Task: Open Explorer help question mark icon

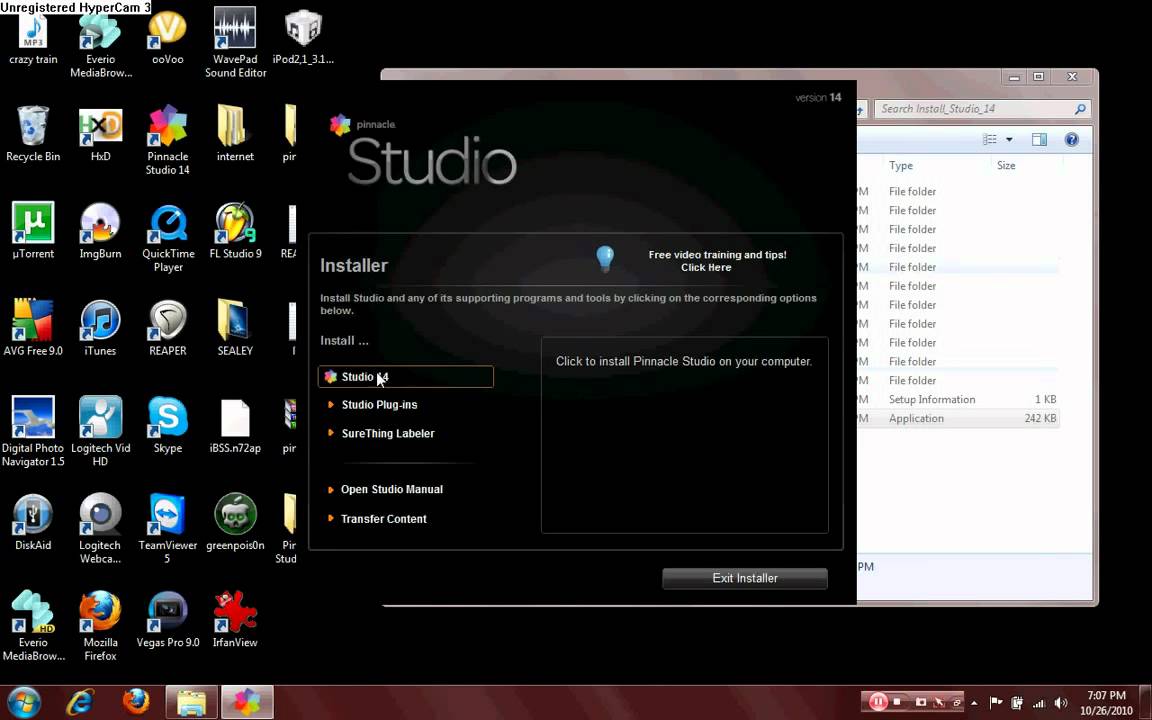Action: pos(1072,140)
